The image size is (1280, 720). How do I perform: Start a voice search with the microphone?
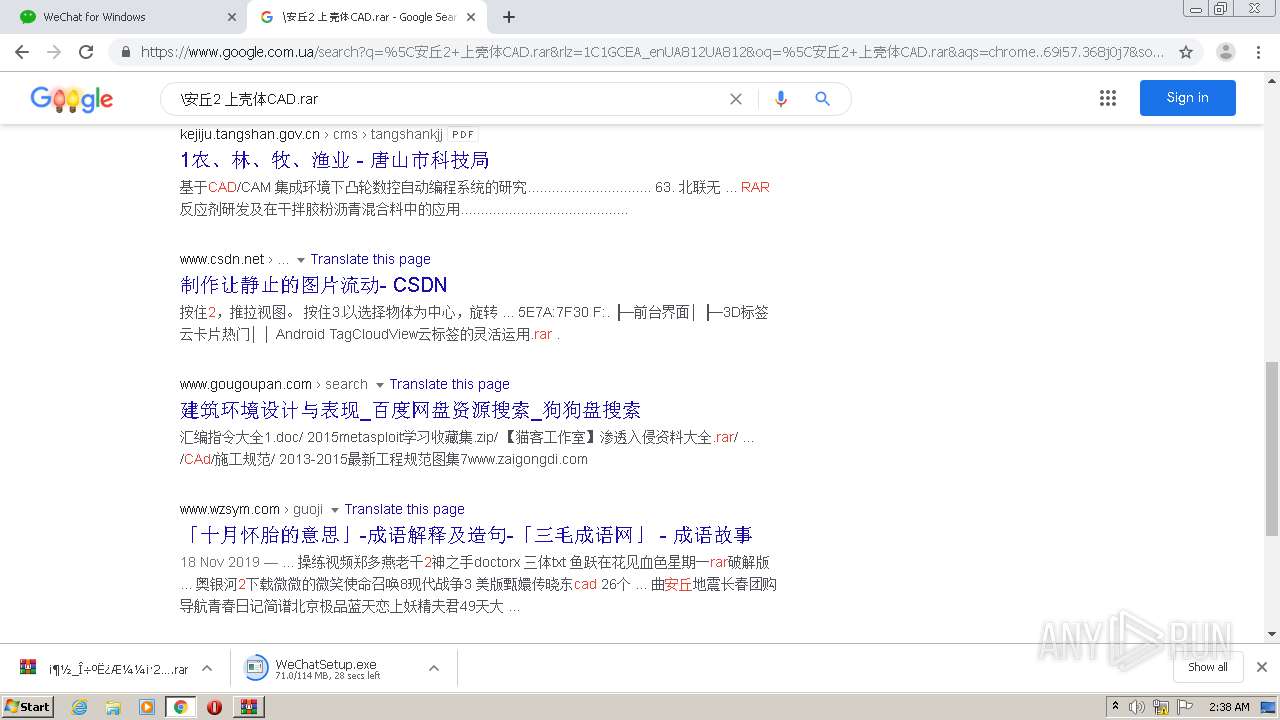[781, 99]
